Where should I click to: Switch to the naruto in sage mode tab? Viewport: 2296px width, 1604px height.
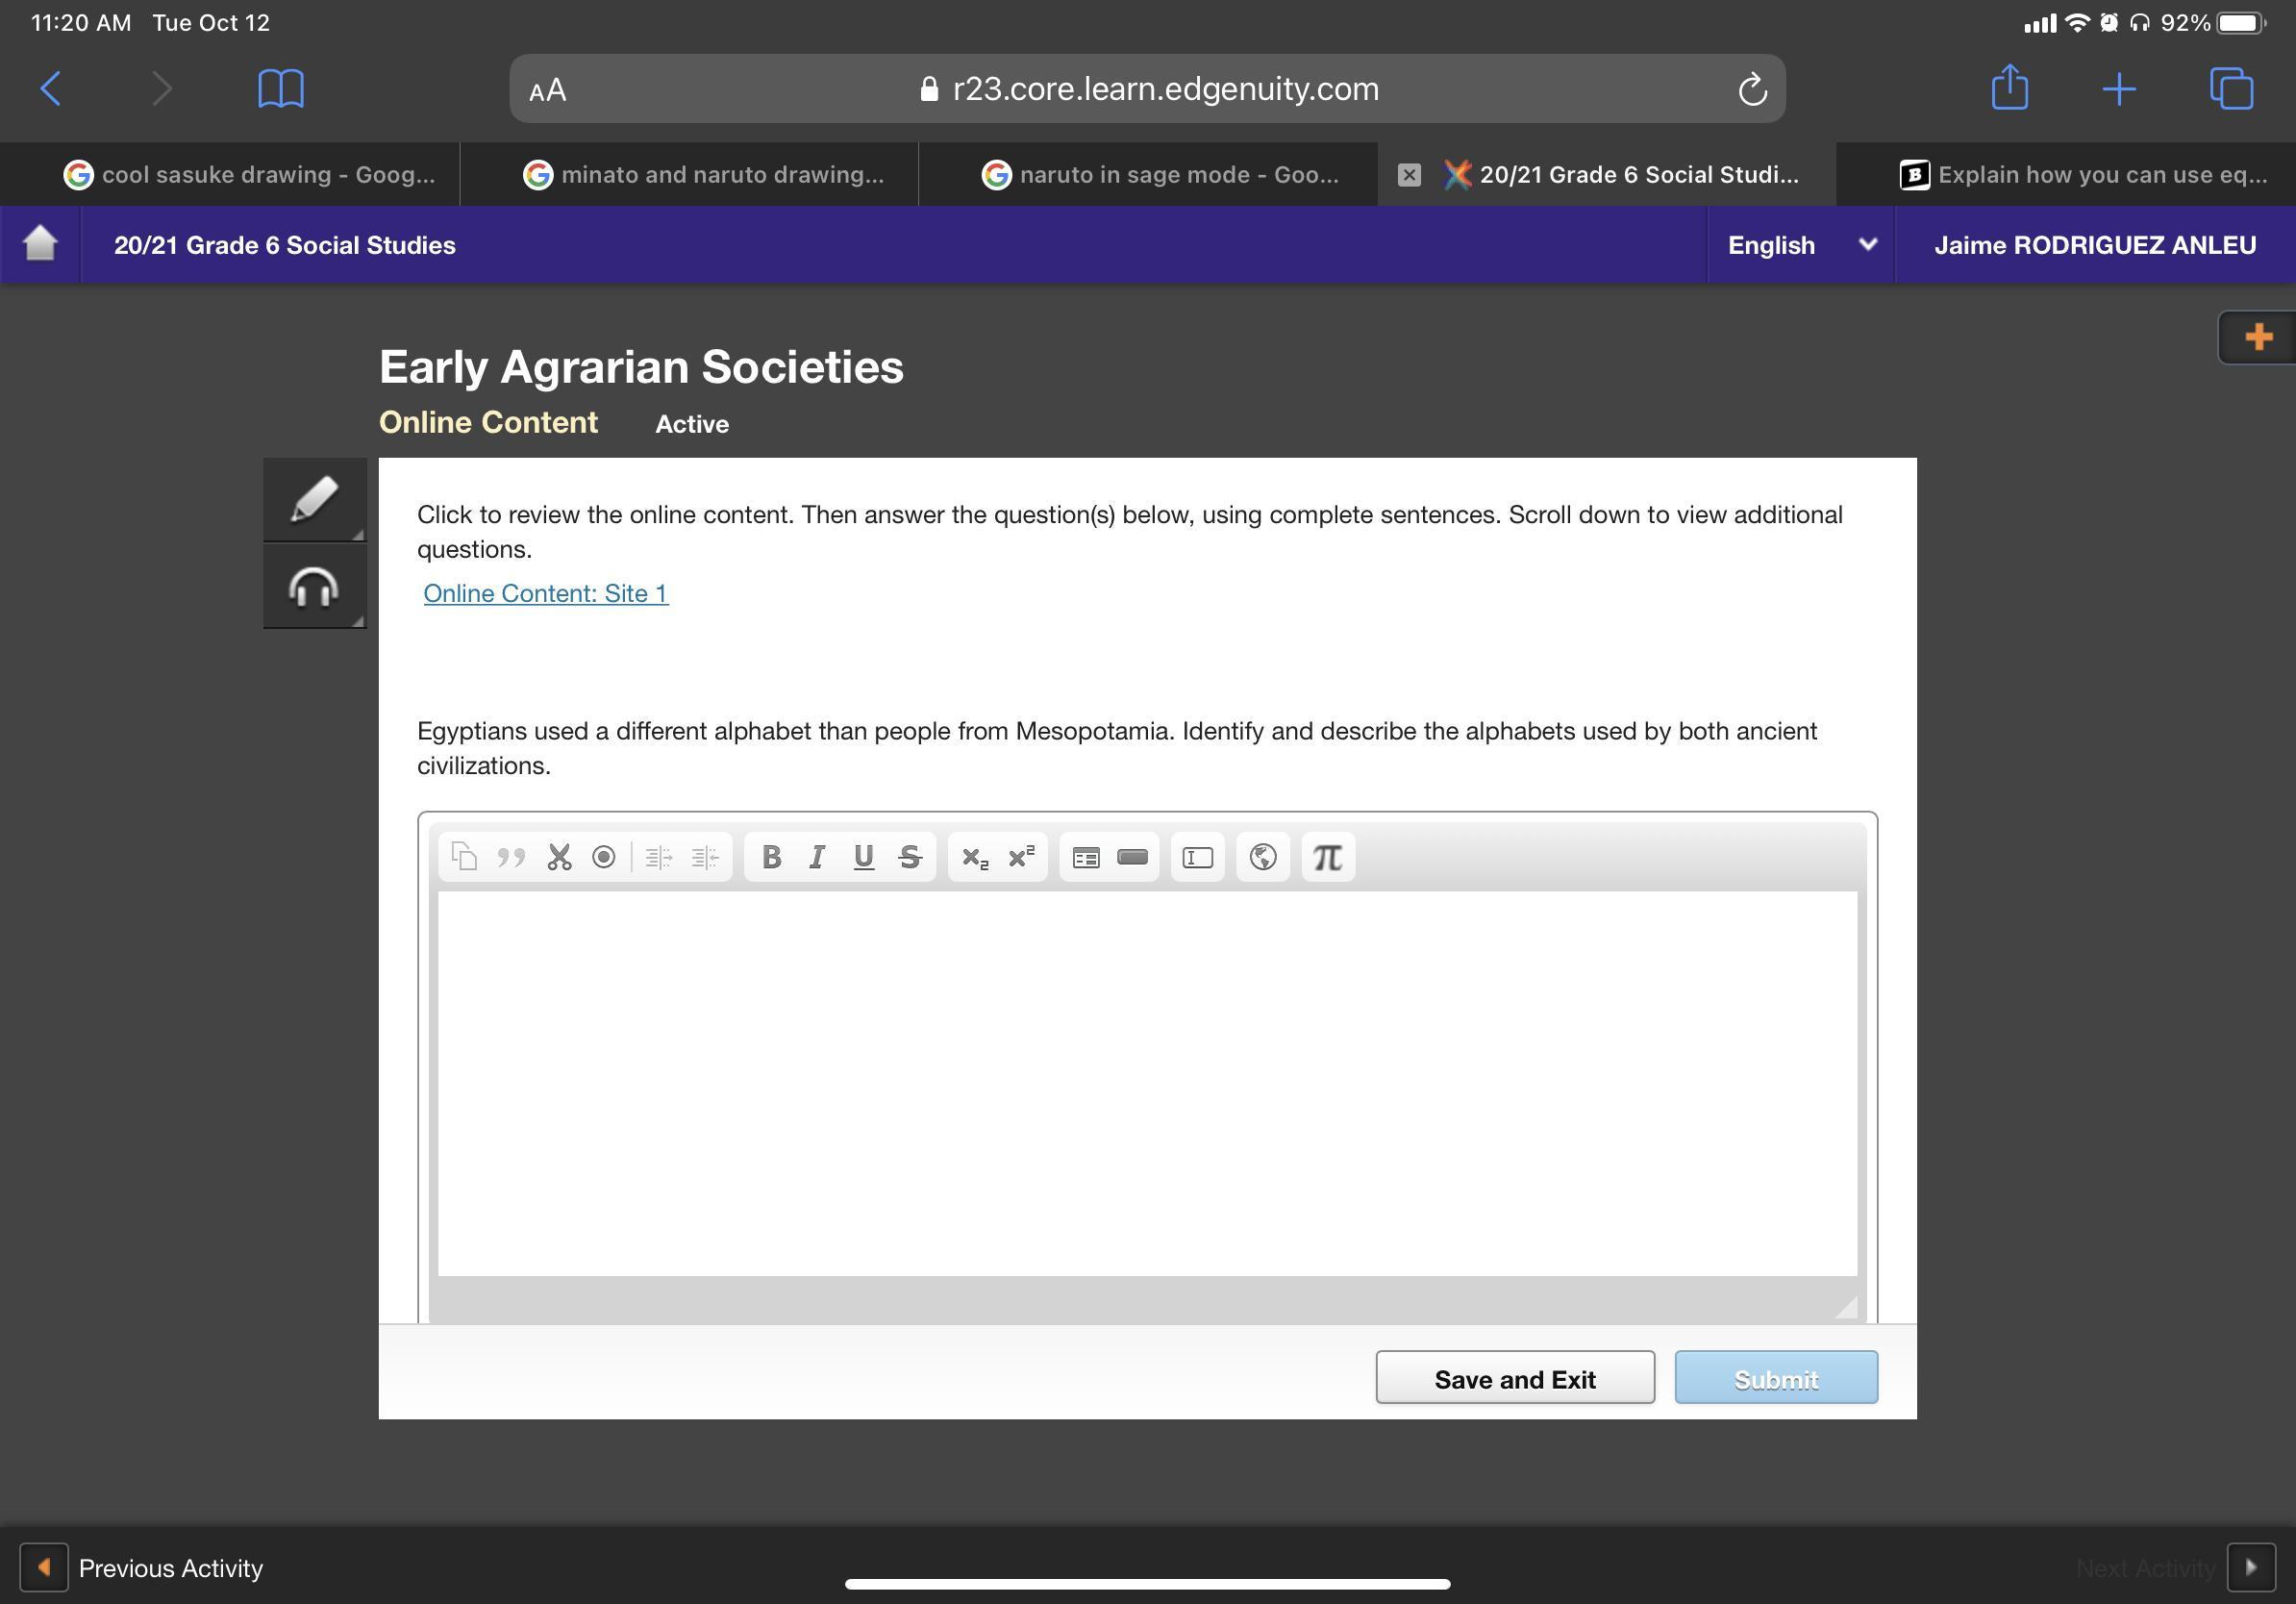tap(1160, 175)
